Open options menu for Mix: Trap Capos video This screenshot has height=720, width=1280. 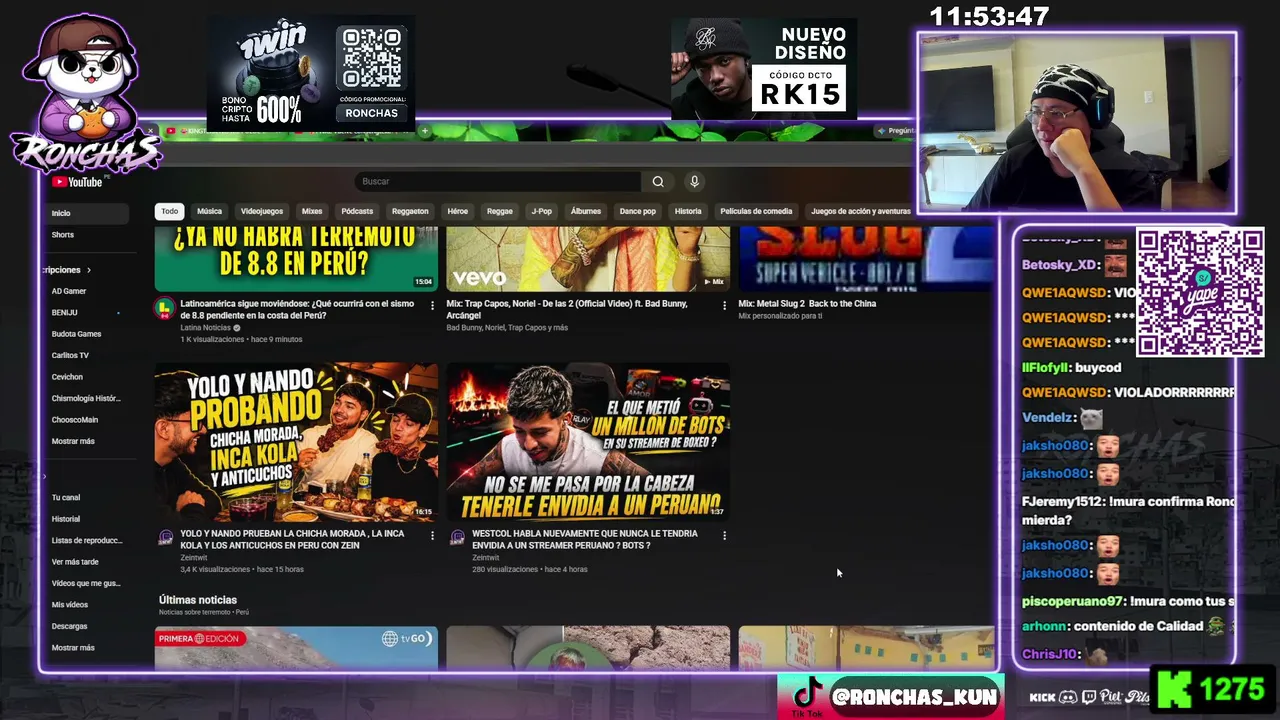(x=724, y=305)
